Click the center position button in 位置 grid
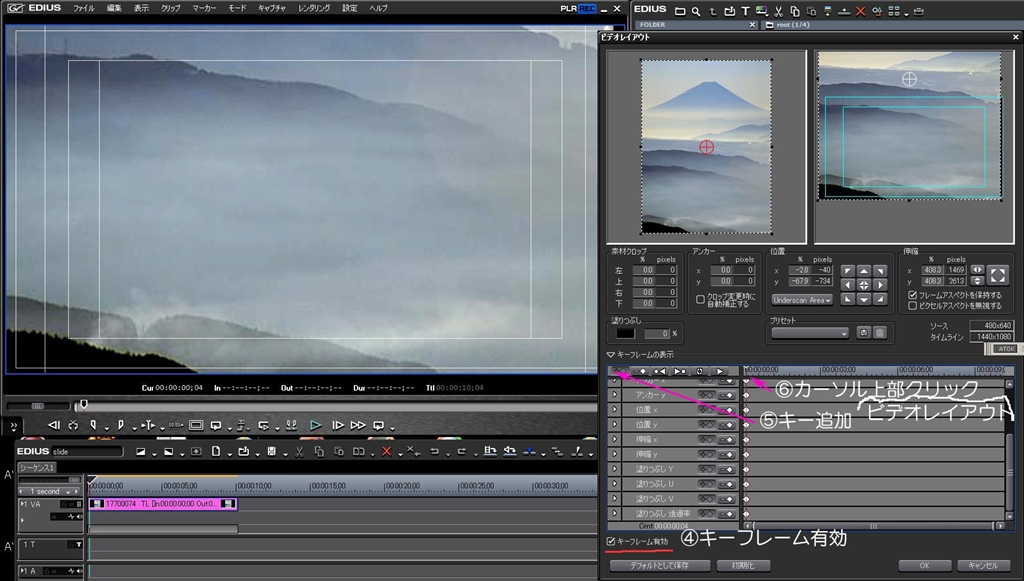Viewport: 1024px width, 581px height. click(864, 285)
